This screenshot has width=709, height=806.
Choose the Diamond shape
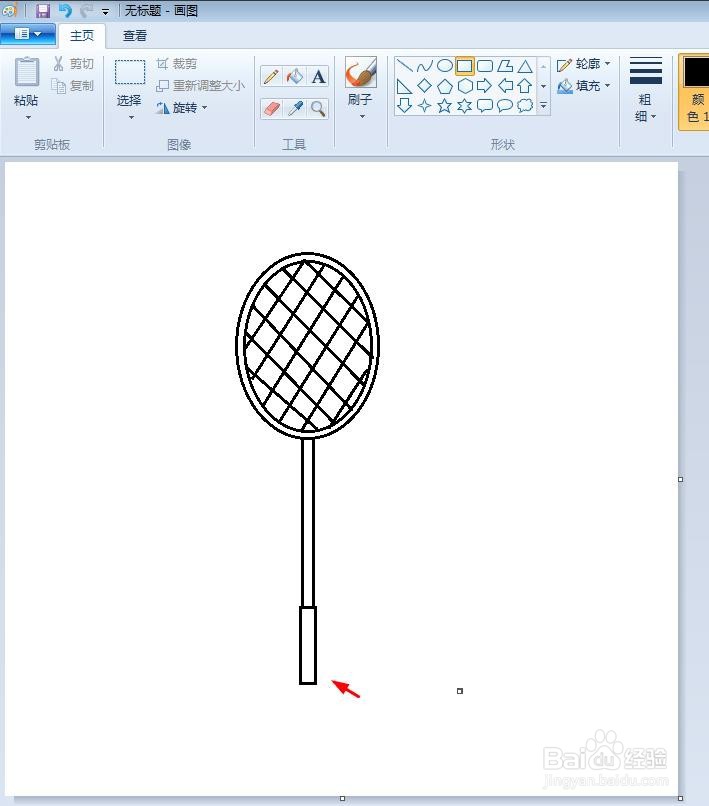click(425, 86)
